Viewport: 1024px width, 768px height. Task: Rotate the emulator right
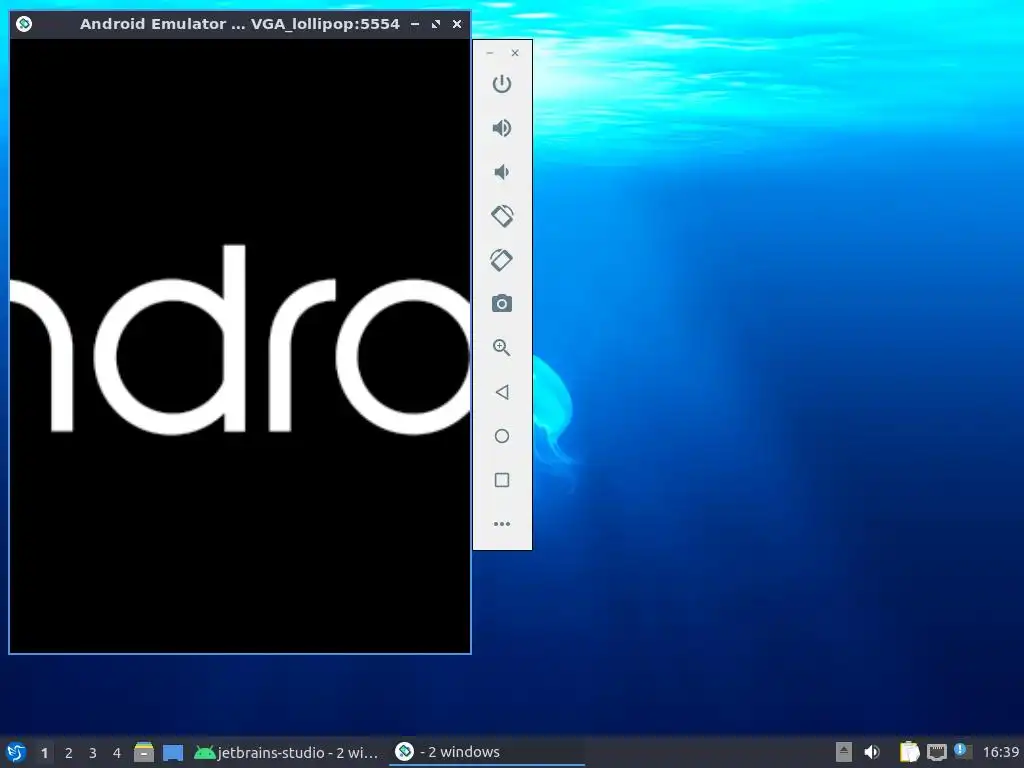point(502,260)
